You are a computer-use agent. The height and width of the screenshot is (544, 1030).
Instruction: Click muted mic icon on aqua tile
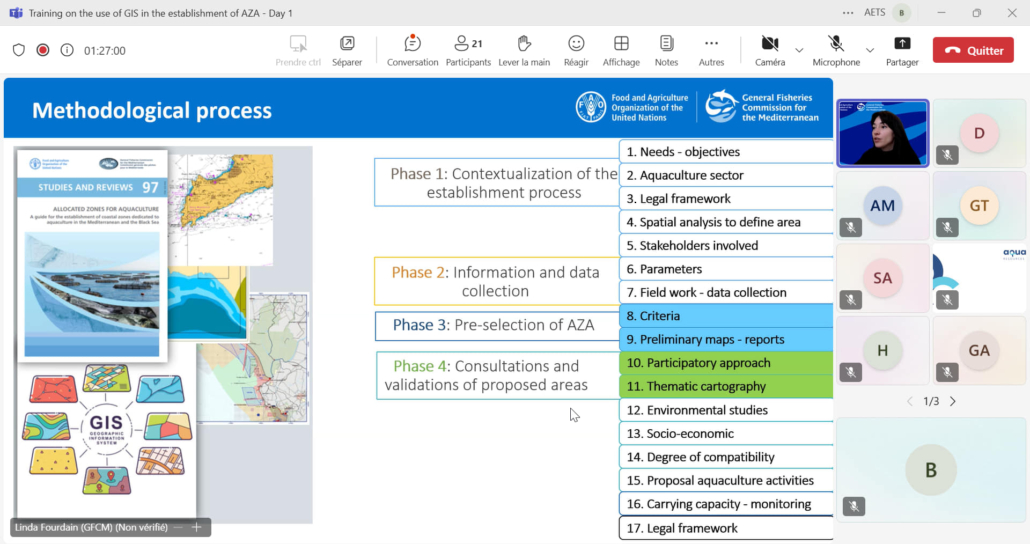tap(947, 300)
